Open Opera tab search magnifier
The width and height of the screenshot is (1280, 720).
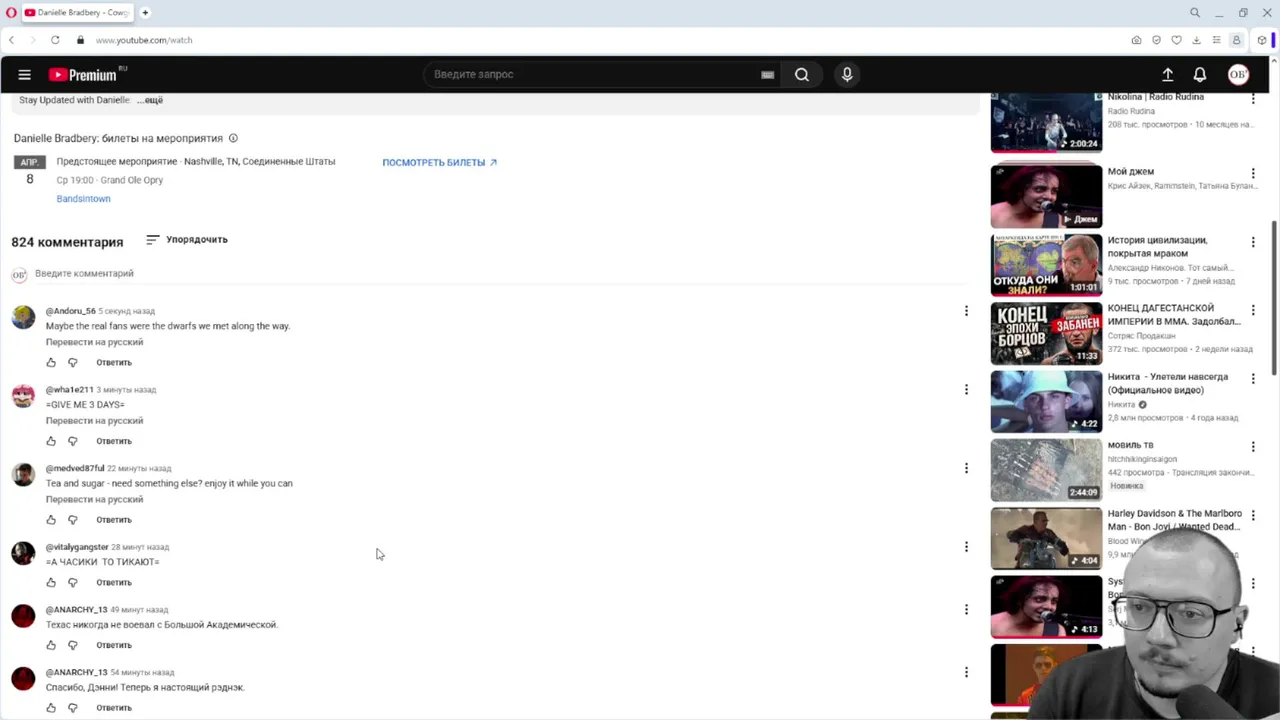tap(1195, 13)
